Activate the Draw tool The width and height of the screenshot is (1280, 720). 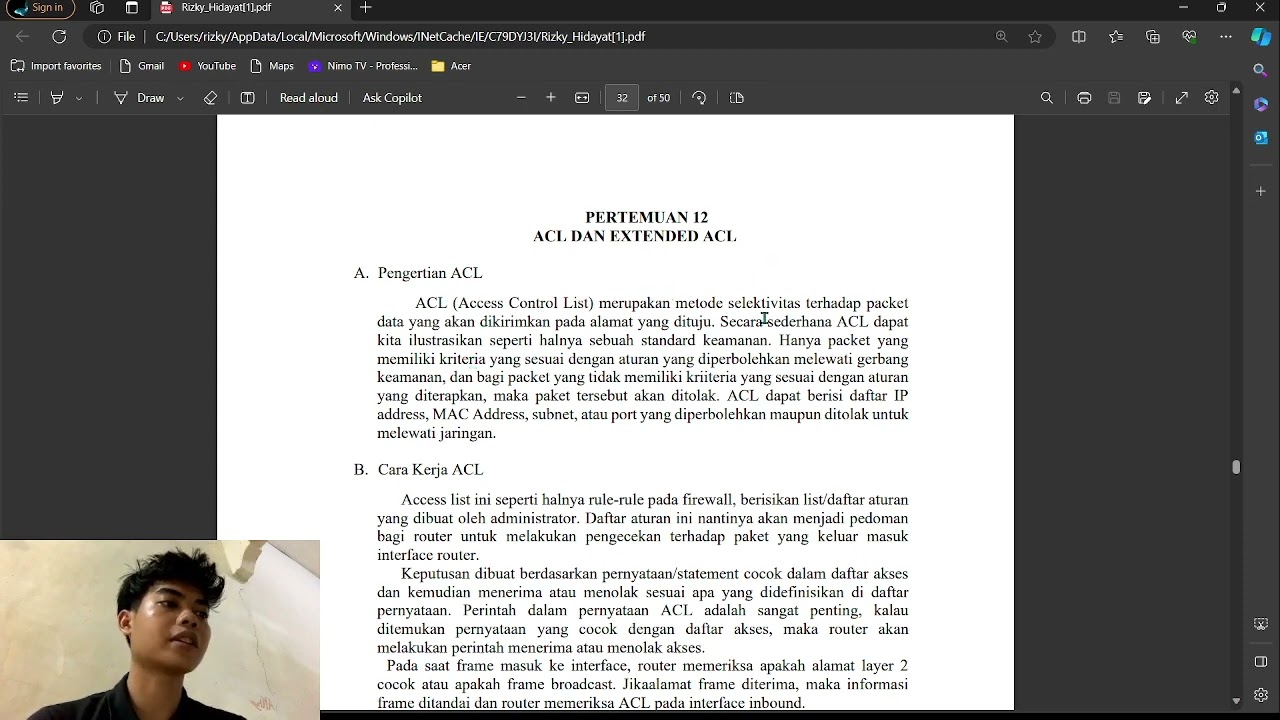pos(139,98)
